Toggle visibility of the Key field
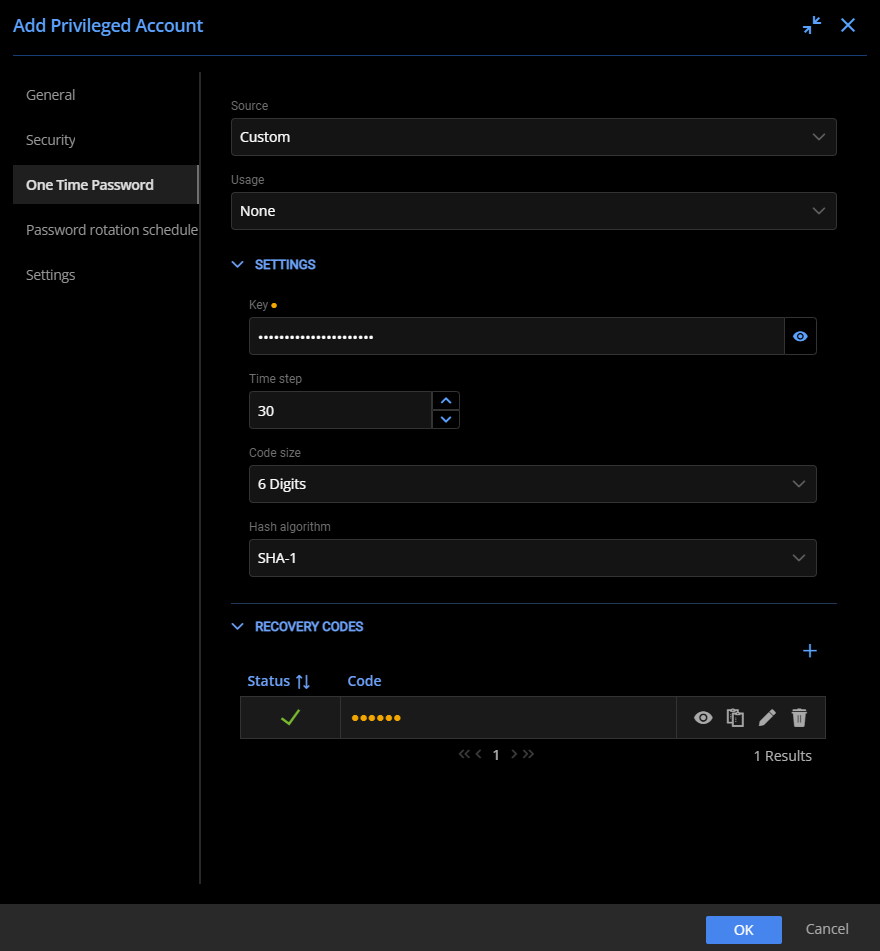The width and height of the screenshot is (880, 951). 800,336
